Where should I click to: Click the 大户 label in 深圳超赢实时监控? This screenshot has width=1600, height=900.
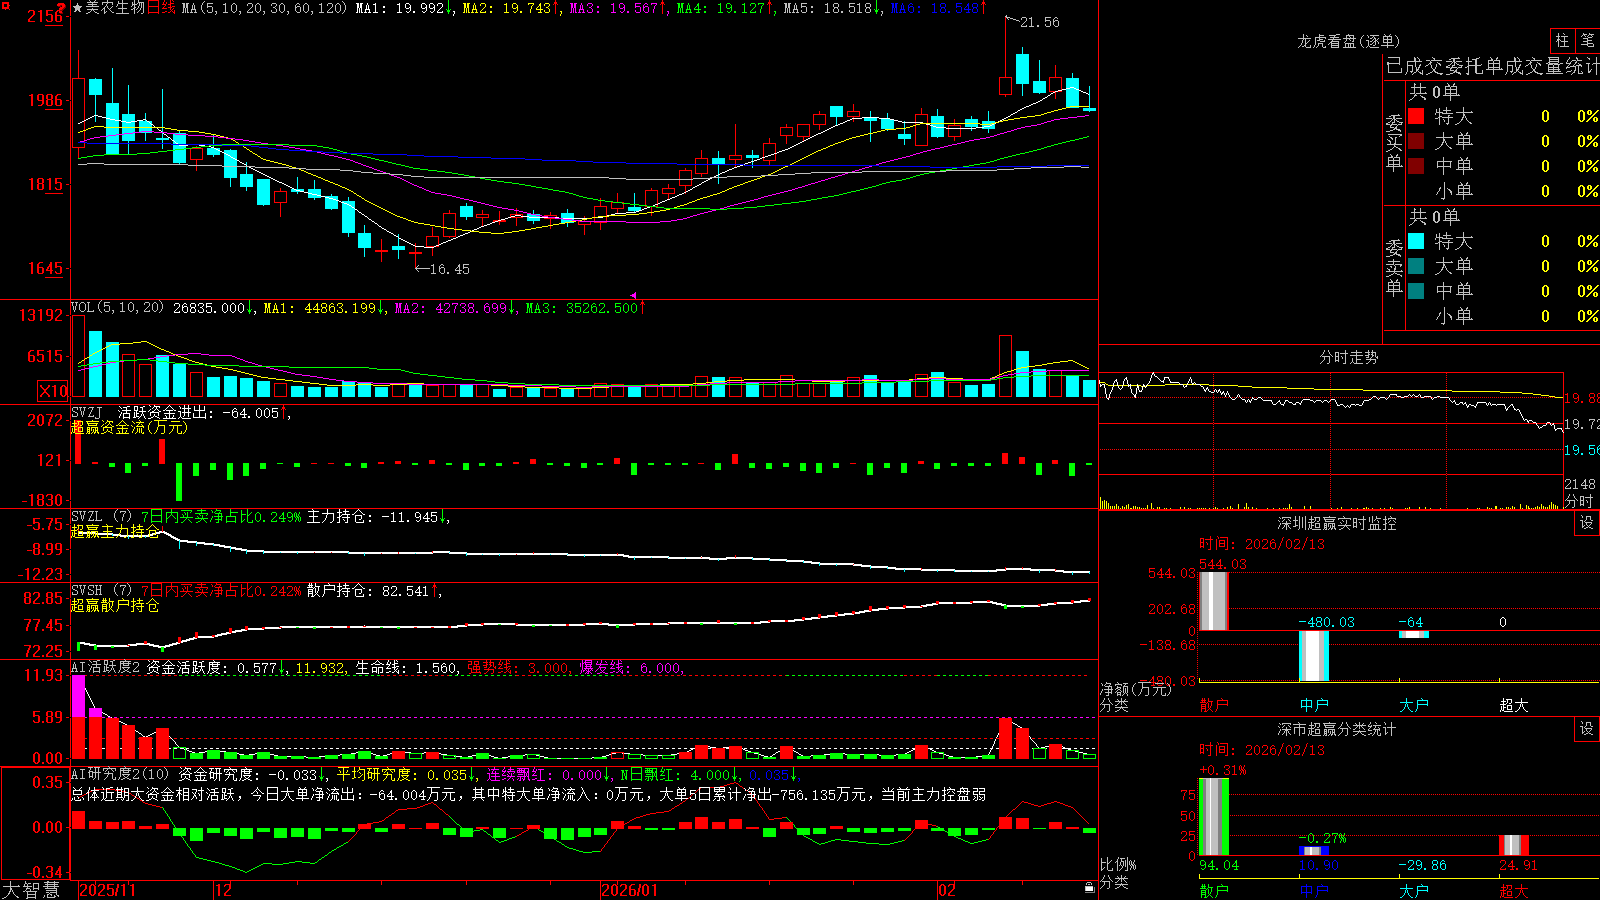(1414, 705)
